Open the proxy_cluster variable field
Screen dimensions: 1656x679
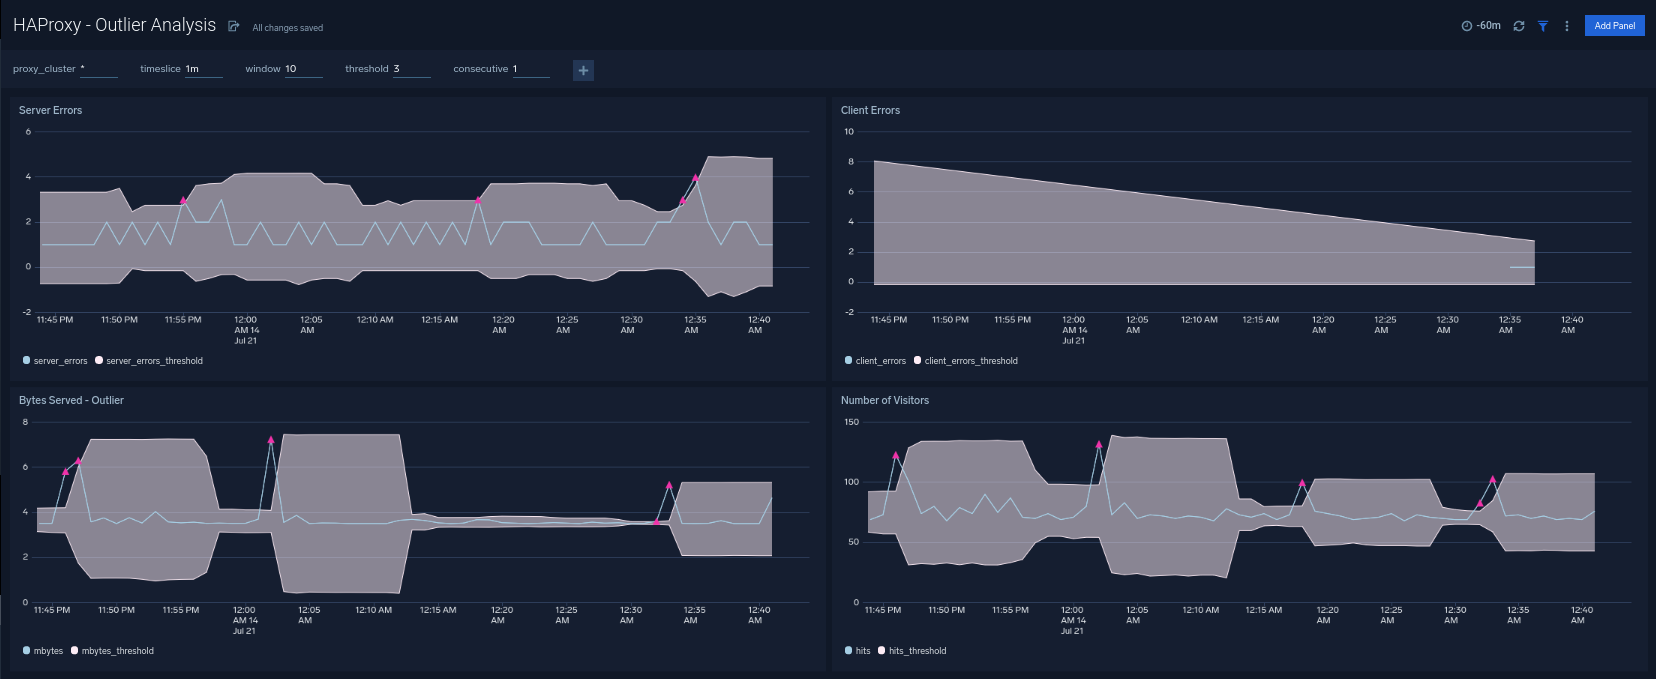[98, 69]
